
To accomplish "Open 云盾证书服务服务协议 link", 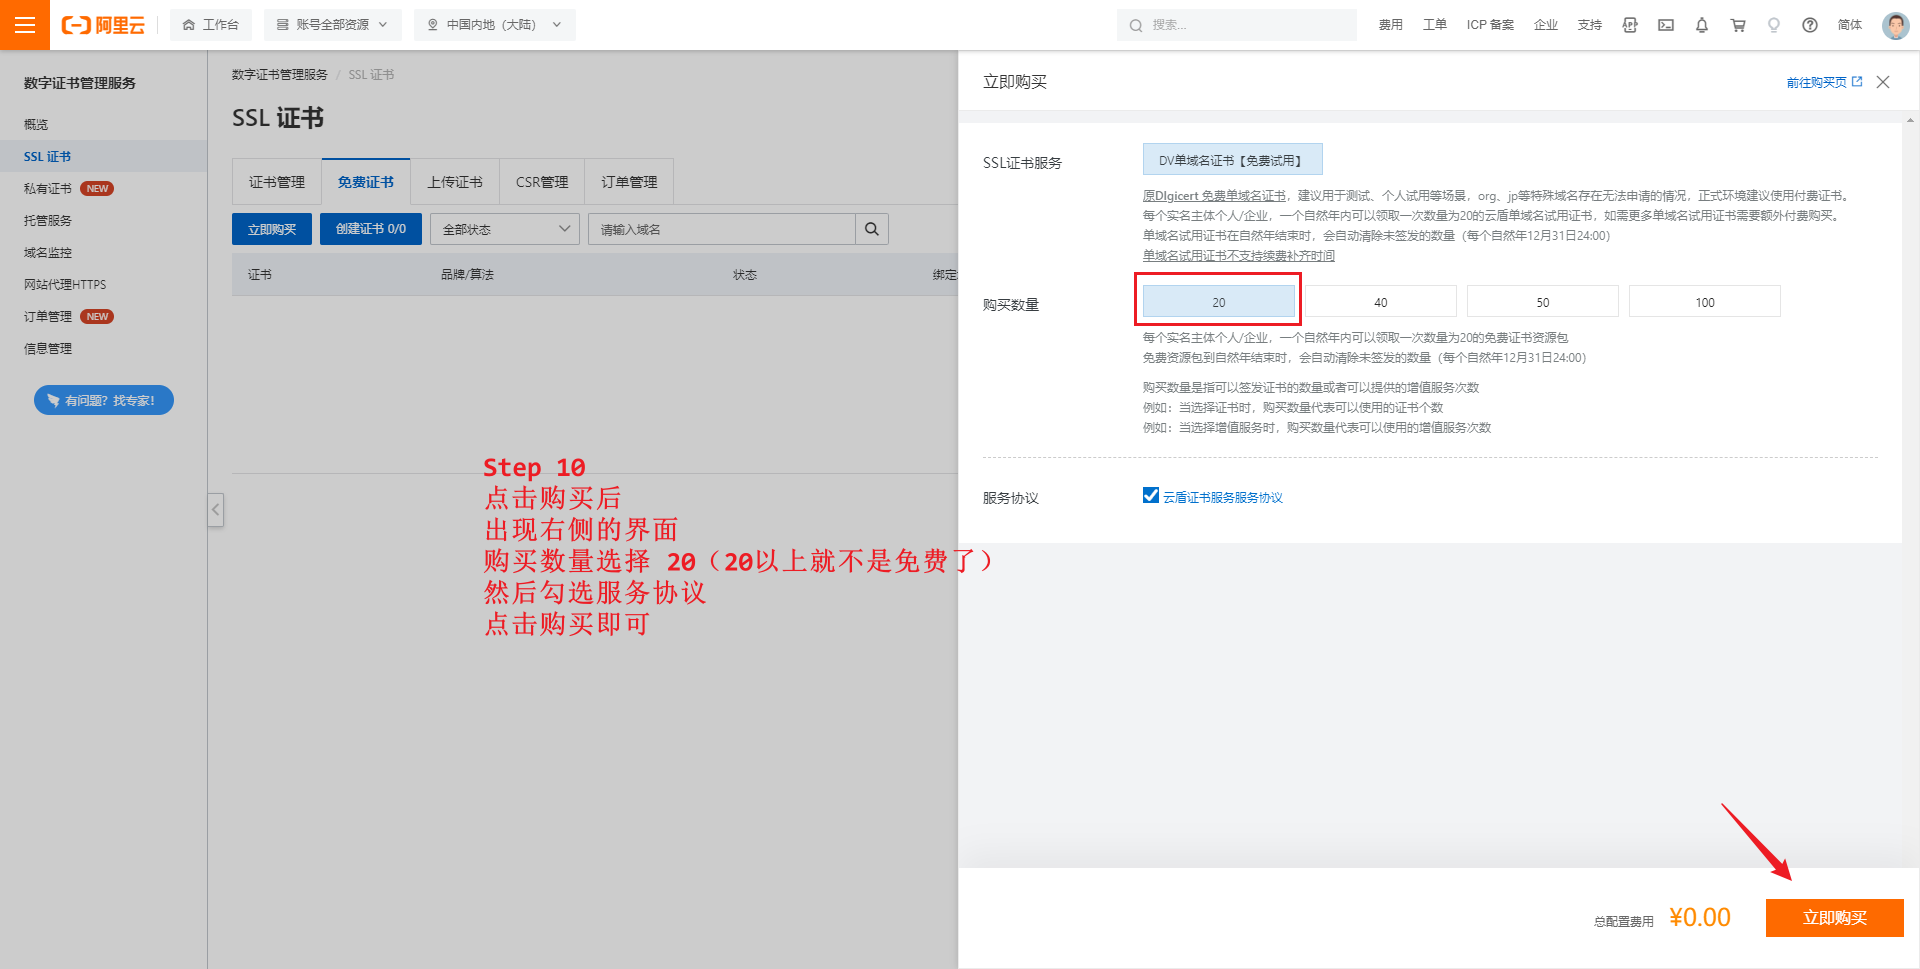I will 1222,497.
